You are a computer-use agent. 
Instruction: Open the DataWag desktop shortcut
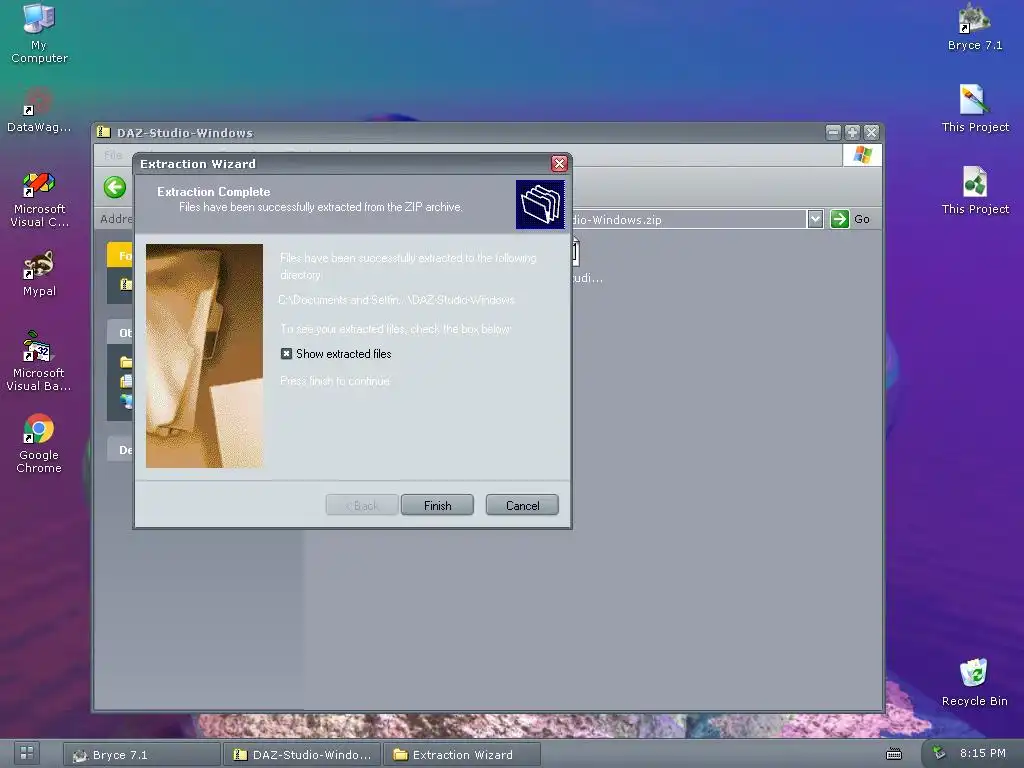39,110
